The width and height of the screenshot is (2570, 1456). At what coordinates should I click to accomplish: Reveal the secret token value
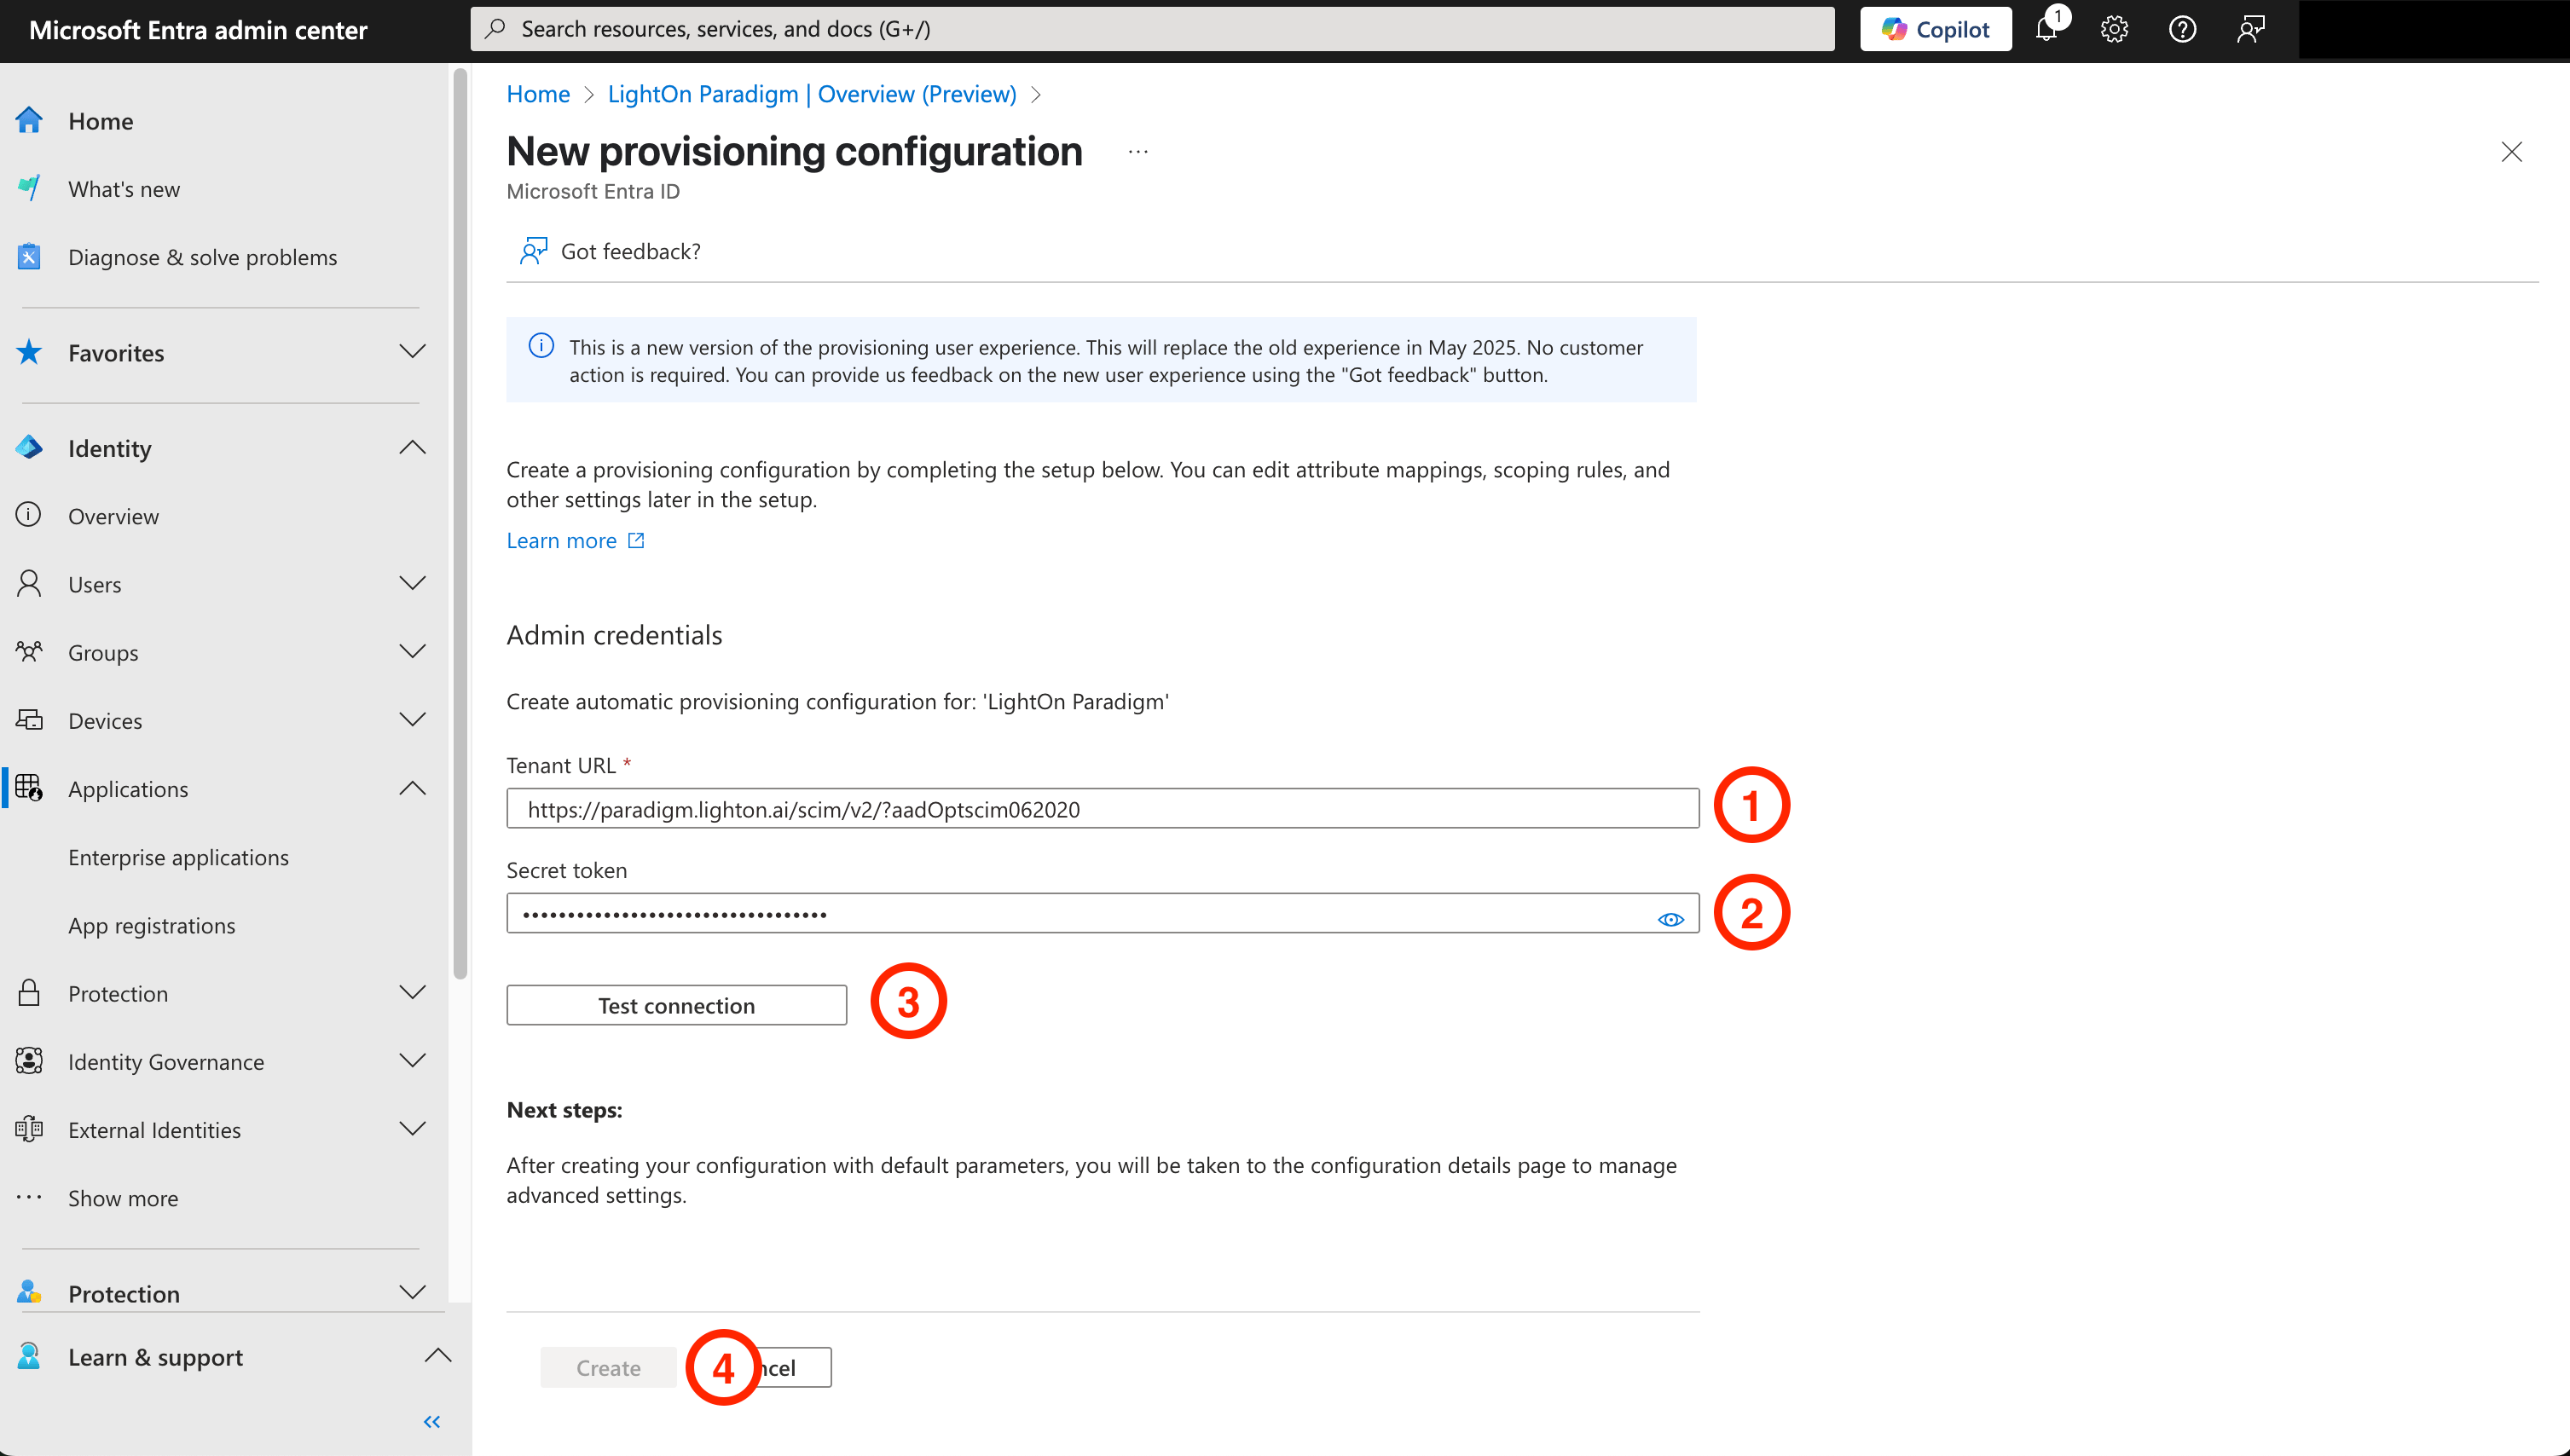(x=1671, y=918)
